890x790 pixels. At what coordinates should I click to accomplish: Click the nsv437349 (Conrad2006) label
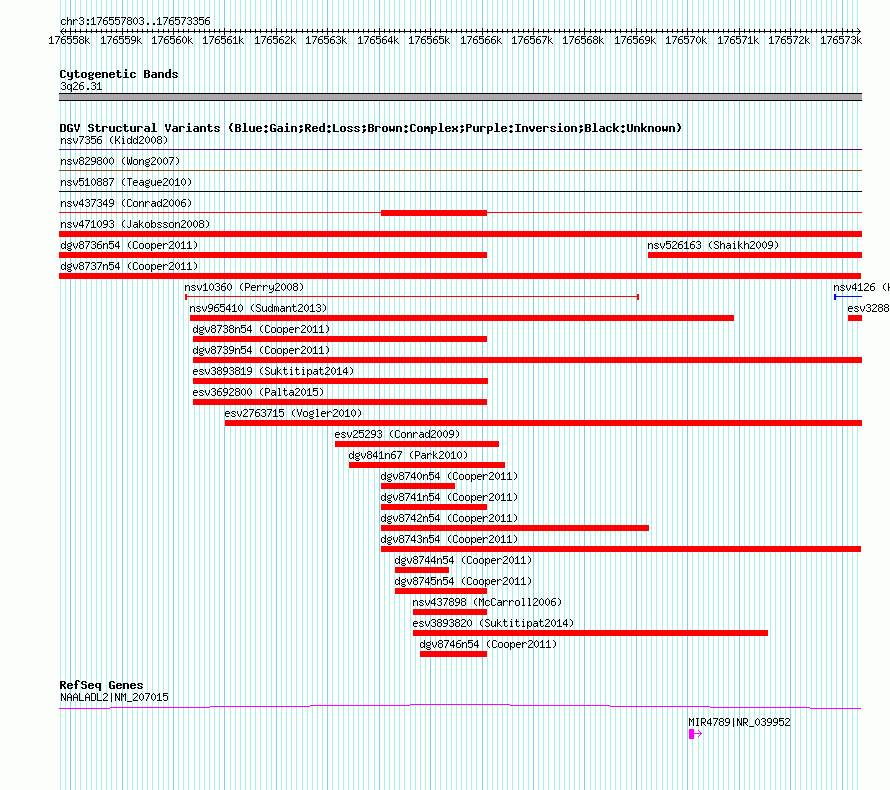click(x=126, y=203)
